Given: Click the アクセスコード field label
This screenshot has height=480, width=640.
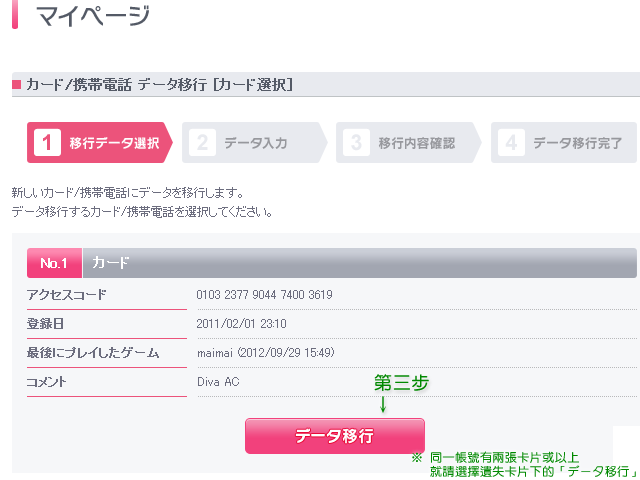Looking at the screenshot, I should tap(67, 295).
